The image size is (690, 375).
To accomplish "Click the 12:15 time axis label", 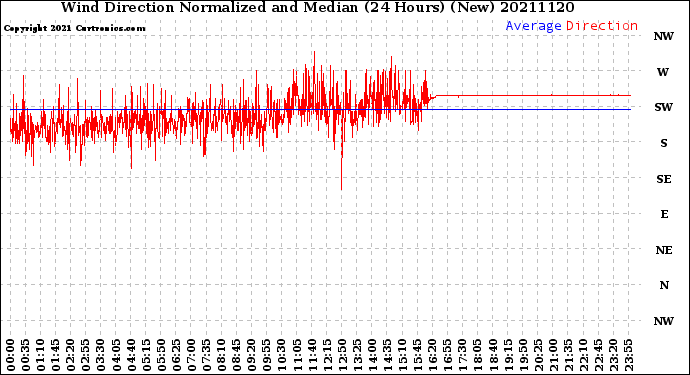I will tap(327, 355).
